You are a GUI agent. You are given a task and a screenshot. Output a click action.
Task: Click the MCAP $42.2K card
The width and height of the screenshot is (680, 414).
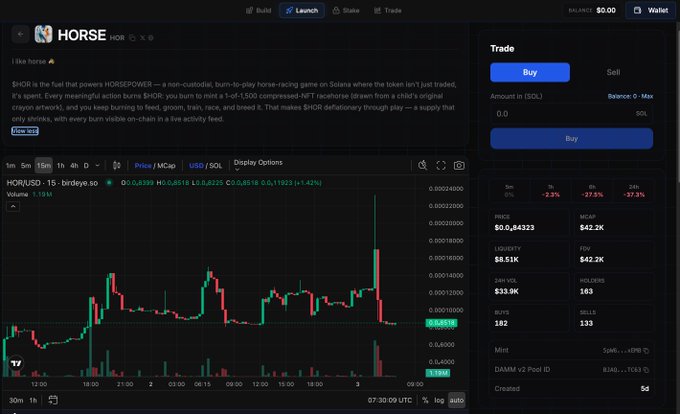614,222
